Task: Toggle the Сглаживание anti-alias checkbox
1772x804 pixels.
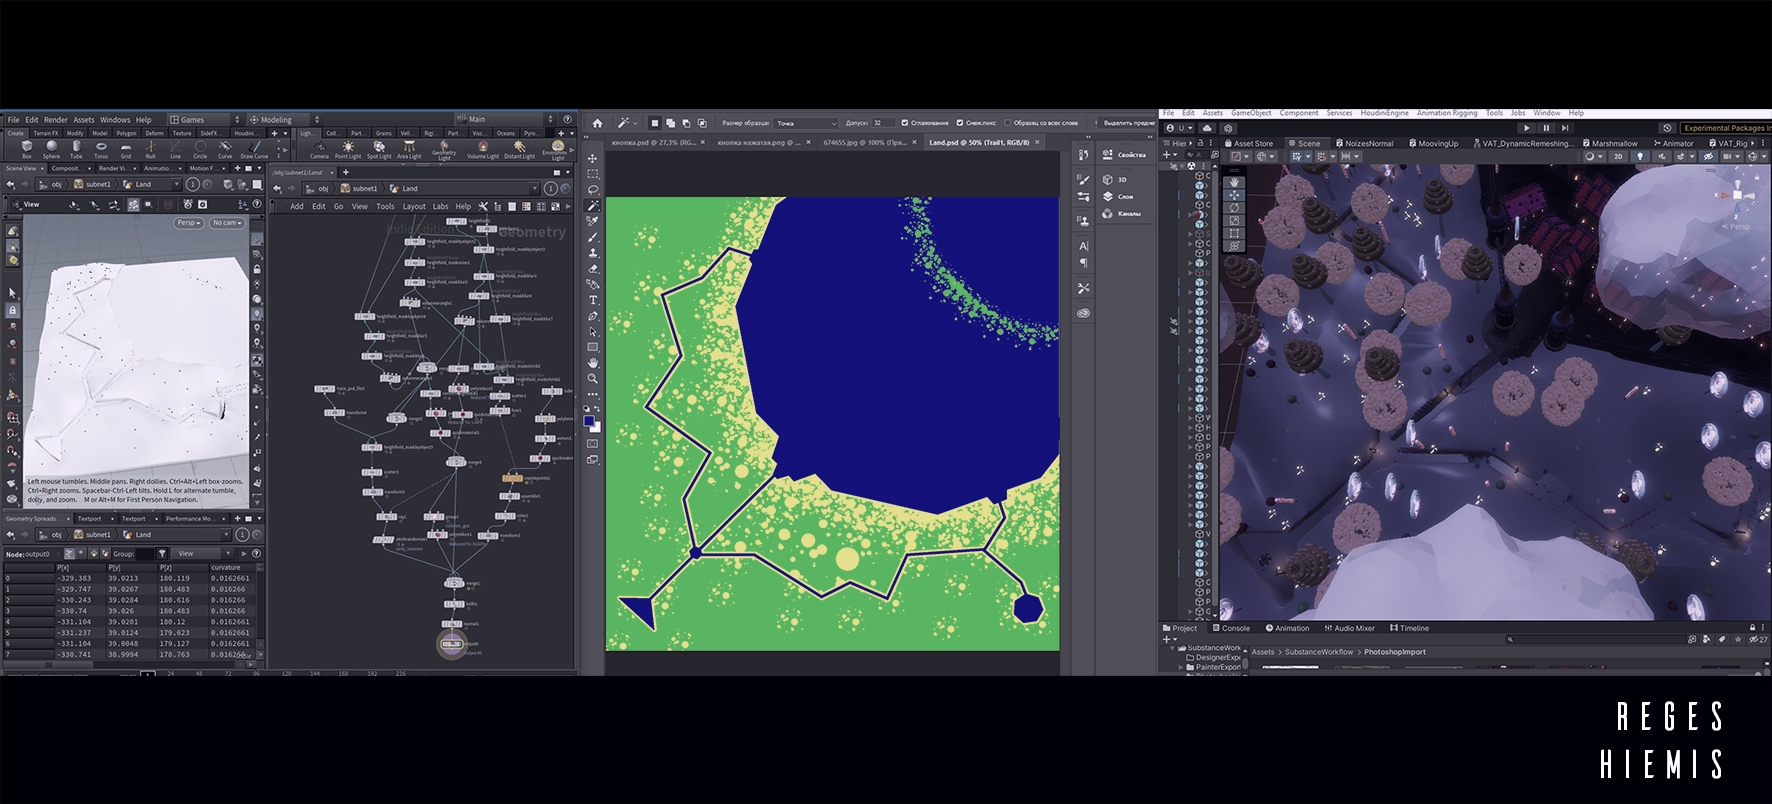Action: tap(905, 123)
